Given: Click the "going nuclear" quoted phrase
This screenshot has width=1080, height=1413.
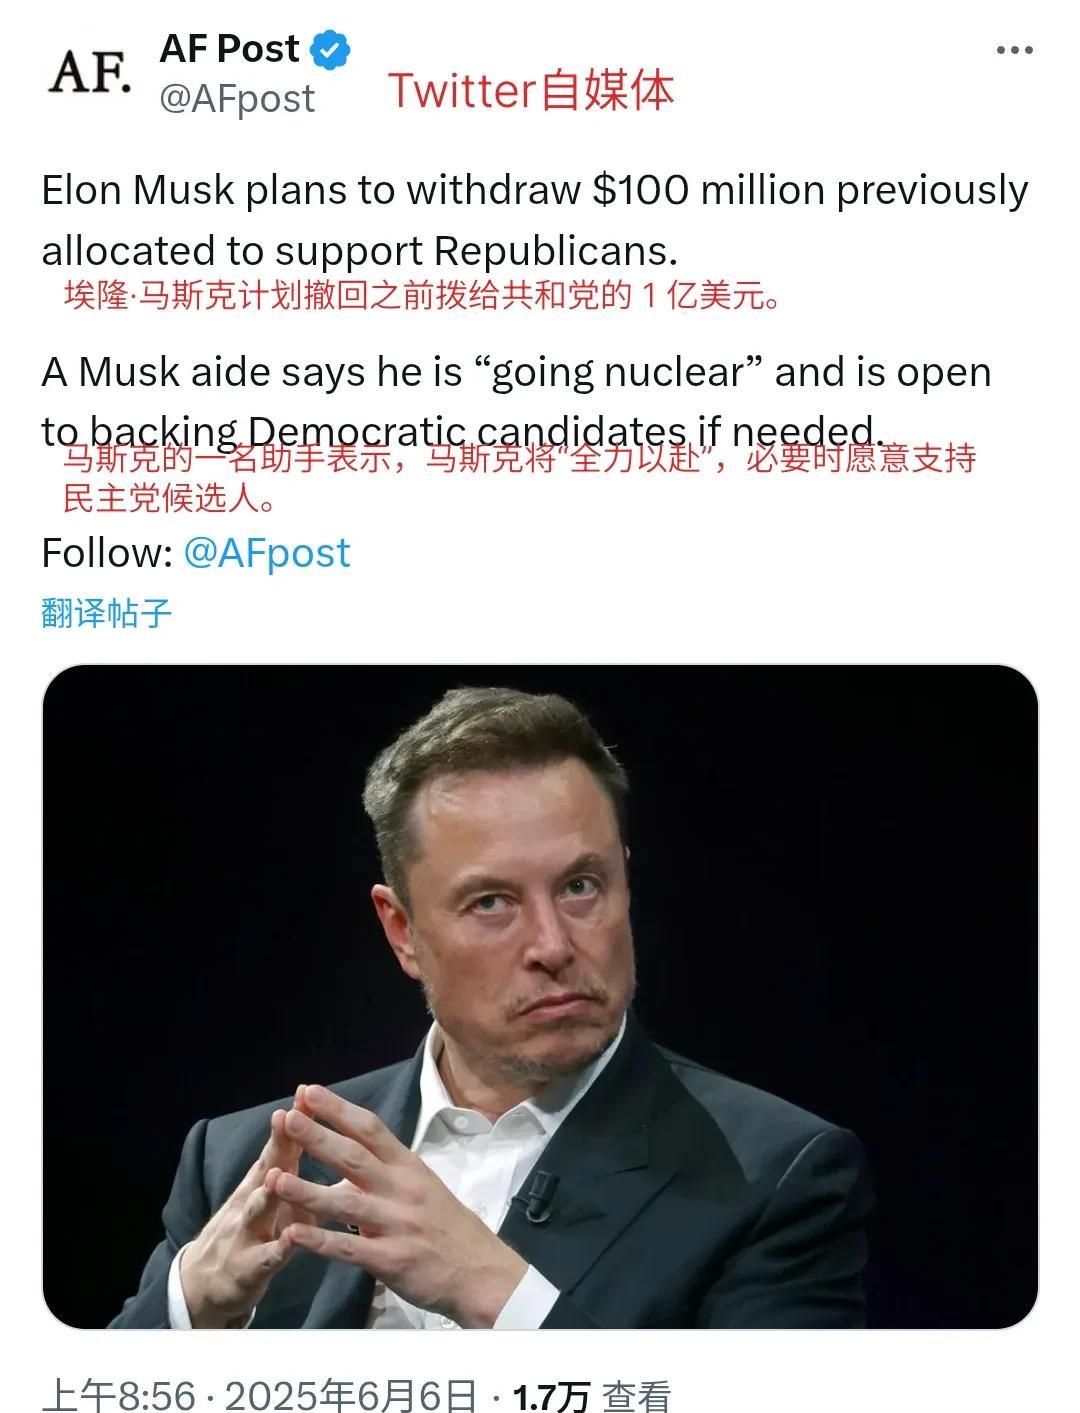Looking at the screenshot, I should (x=615, y=372).
